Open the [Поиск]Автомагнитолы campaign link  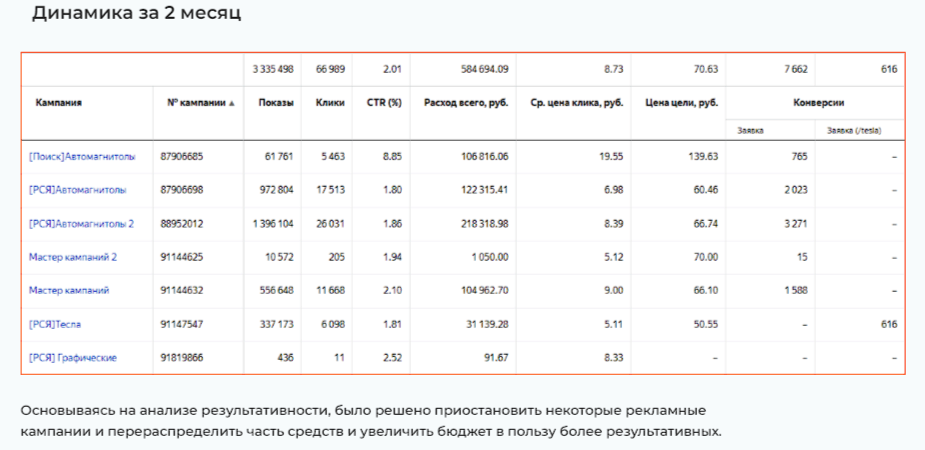point(82,157)
